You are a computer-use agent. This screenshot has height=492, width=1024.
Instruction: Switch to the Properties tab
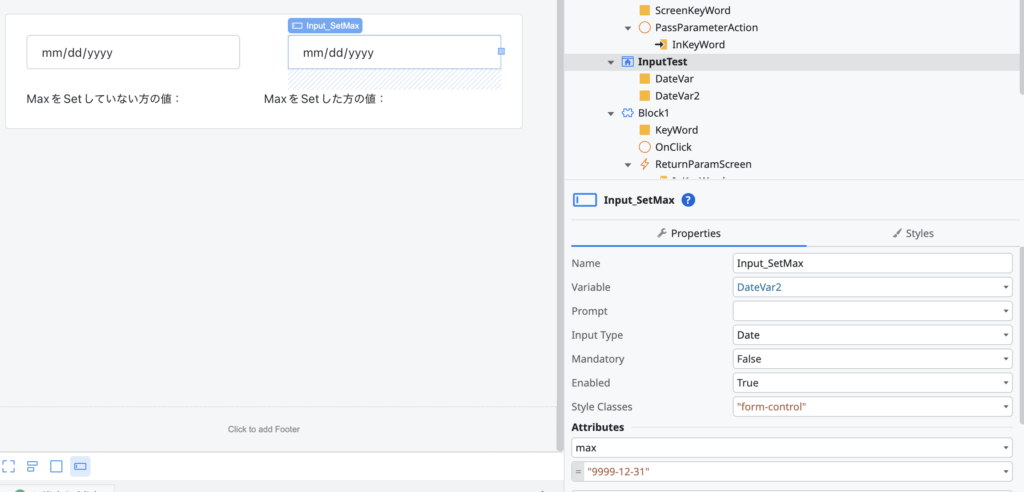tap(688, 233)
